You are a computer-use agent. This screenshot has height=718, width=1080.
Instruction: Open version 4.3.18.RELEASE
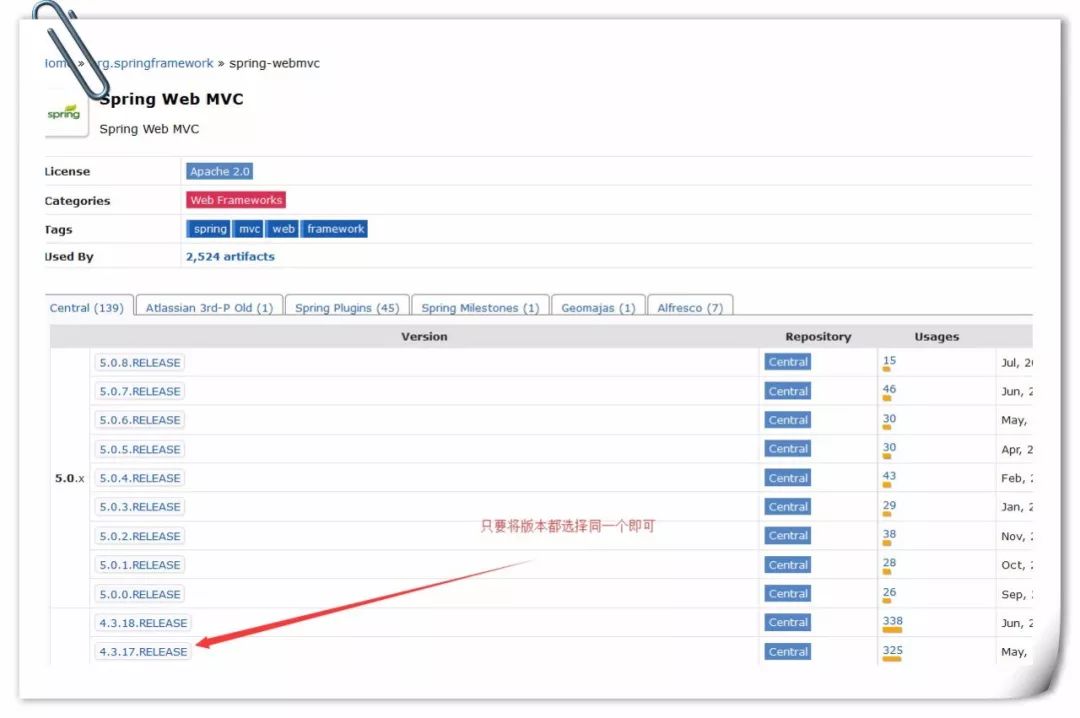point(143,623)
